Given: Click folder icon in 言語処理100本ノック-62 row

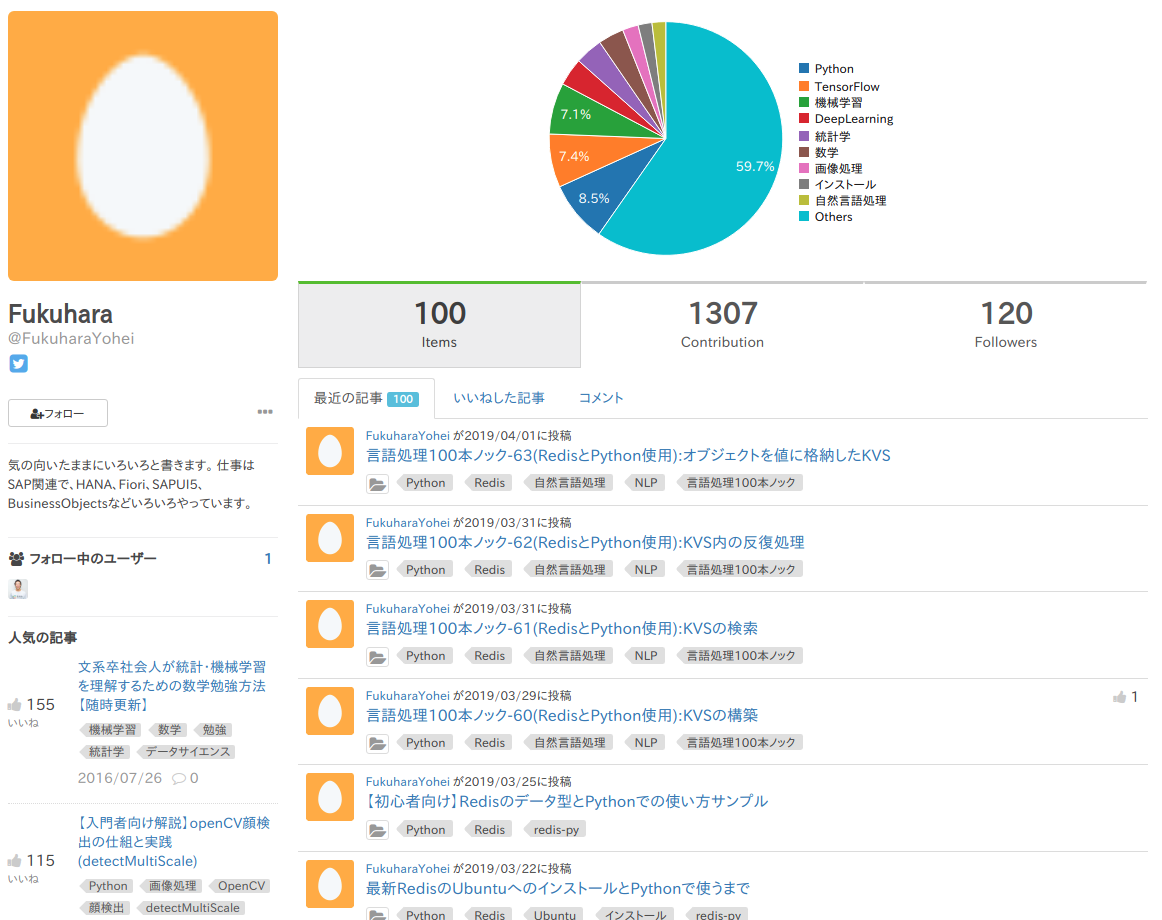Looking at the screenshot, I should tap(377, 571).
